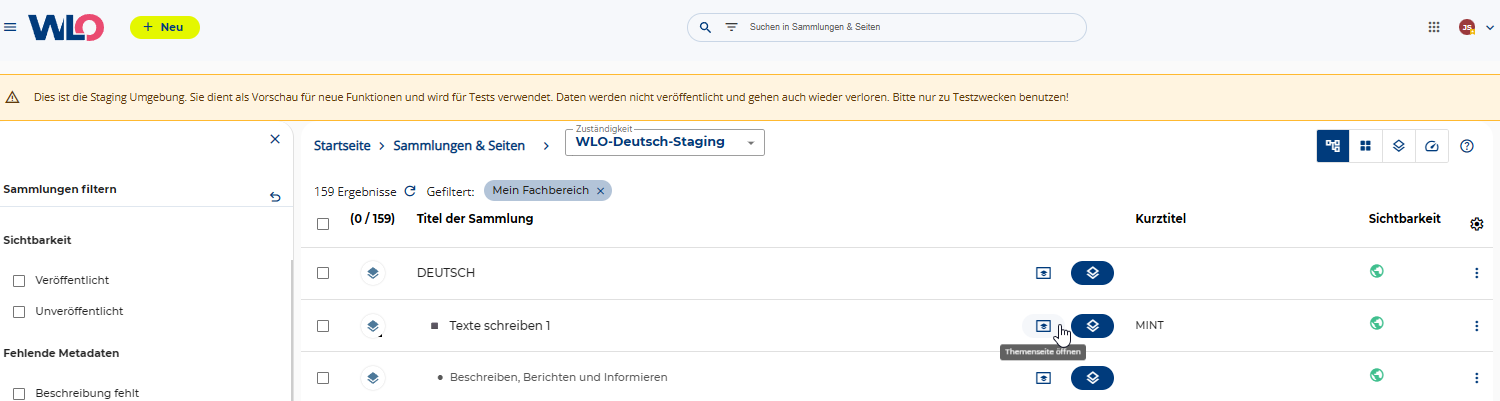Open the dashboard gauge view icon

click(1432, 146)
